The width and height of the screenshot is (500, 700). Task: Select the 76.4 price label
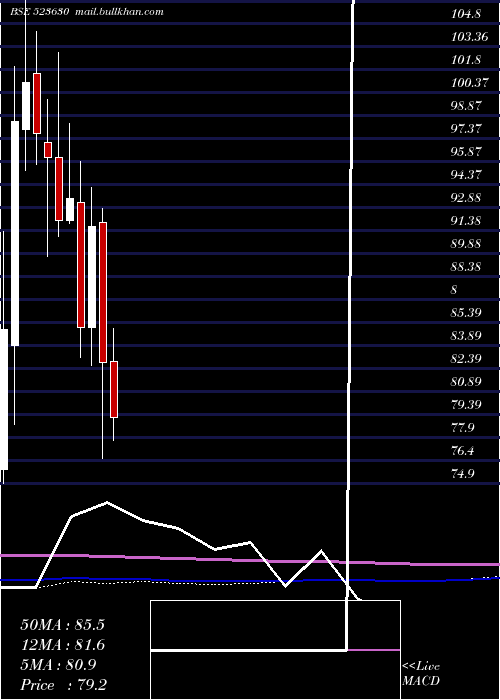click(462, 450)
